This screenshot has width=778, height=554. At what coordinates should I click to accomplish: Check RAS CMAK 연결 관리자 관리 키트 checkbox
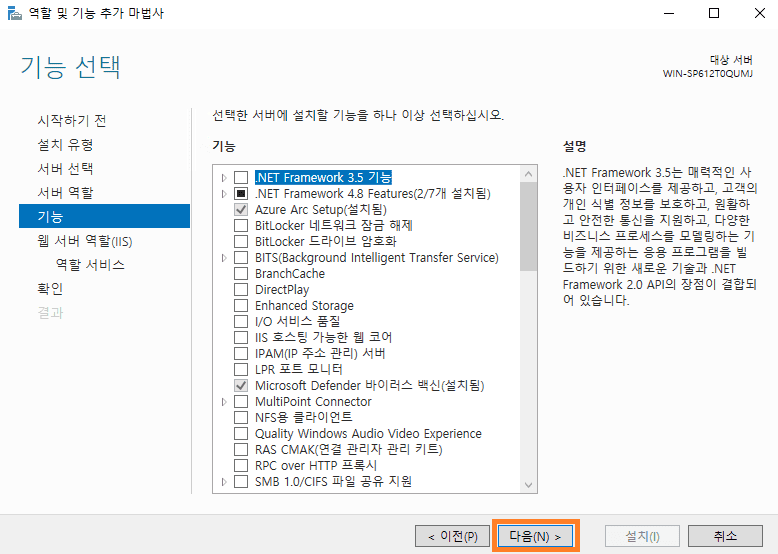241,449
